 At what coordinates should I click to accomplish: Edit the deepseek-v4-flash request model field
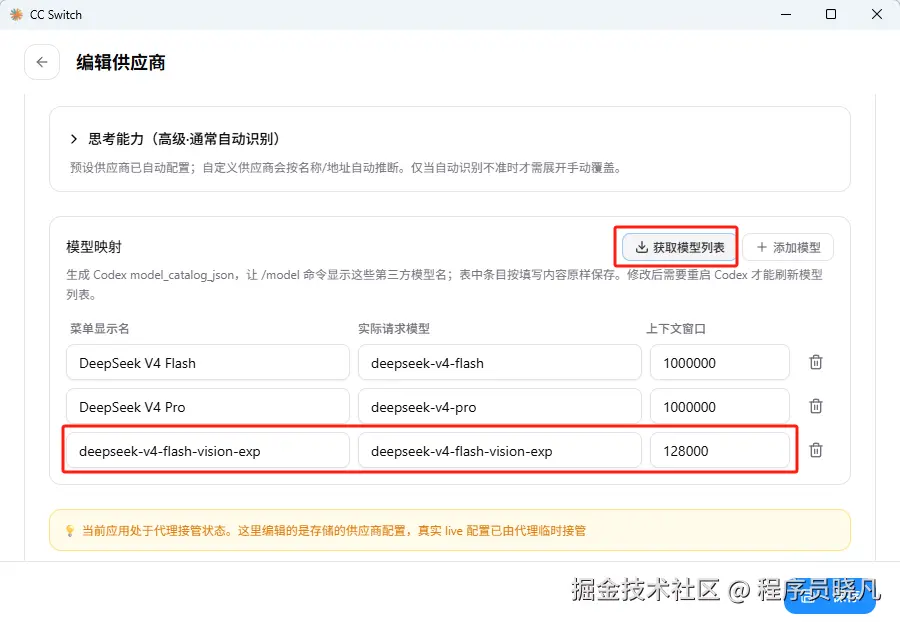[x=499, y=363]
